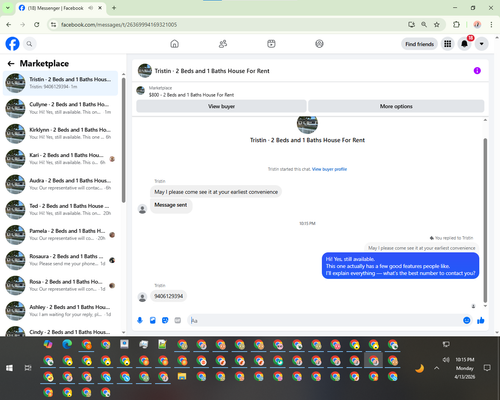Open a new browser tab

(x=114, y=8)
